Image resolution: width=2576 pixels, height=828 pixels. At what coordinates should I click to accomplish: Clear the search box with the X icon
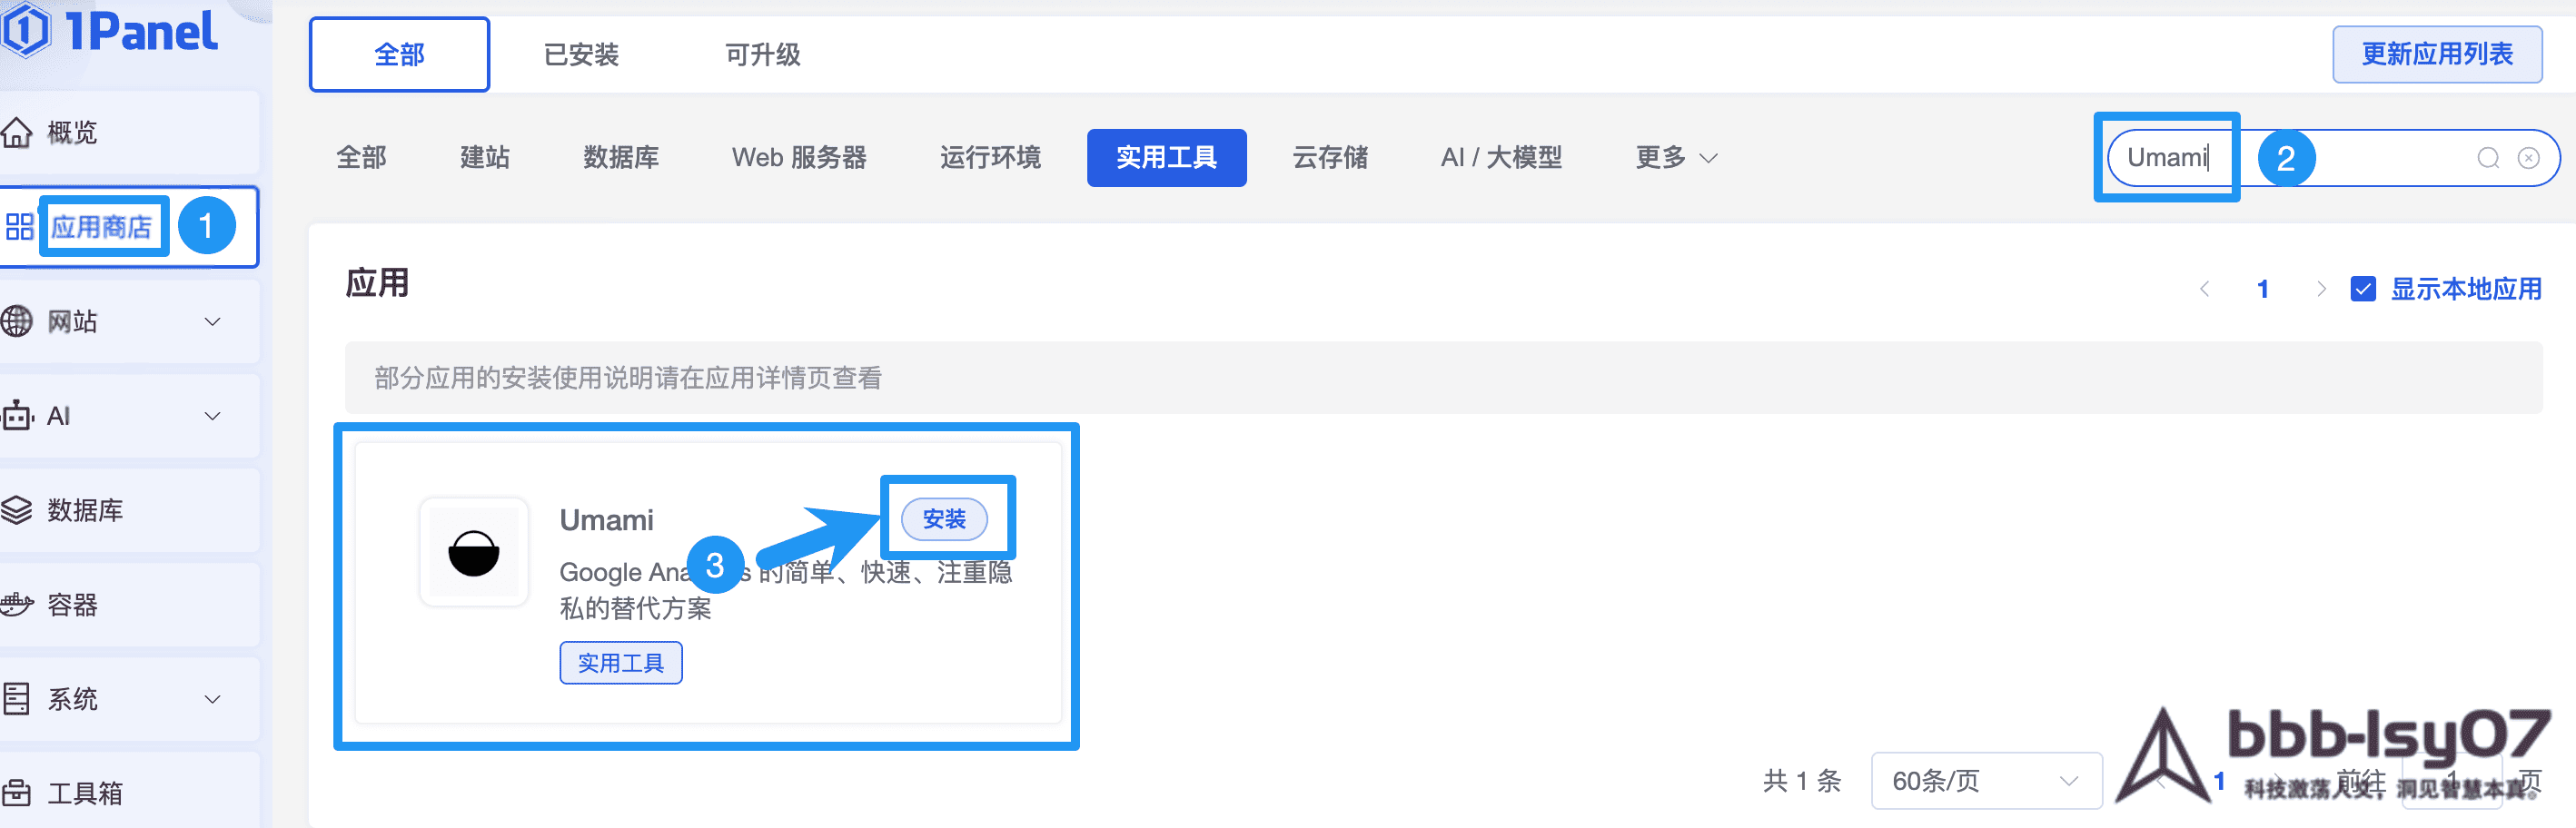(2528, 158)
